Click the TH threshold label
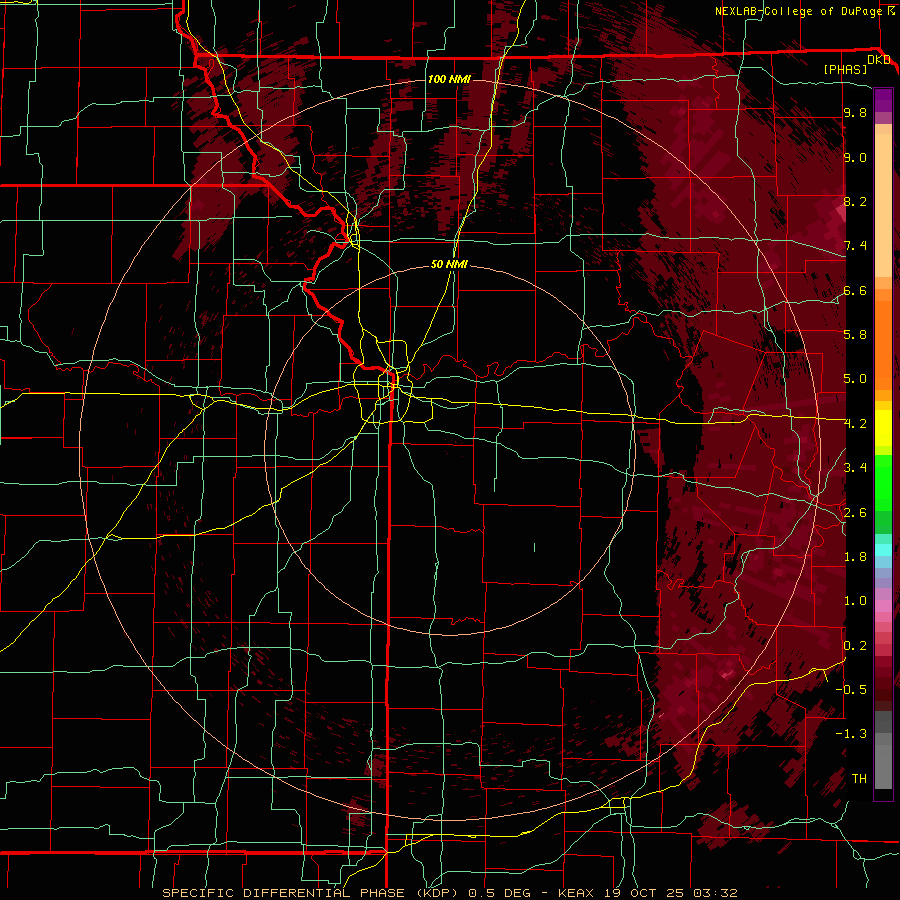This screenshot has width=900, height=900. pos(859,779)
